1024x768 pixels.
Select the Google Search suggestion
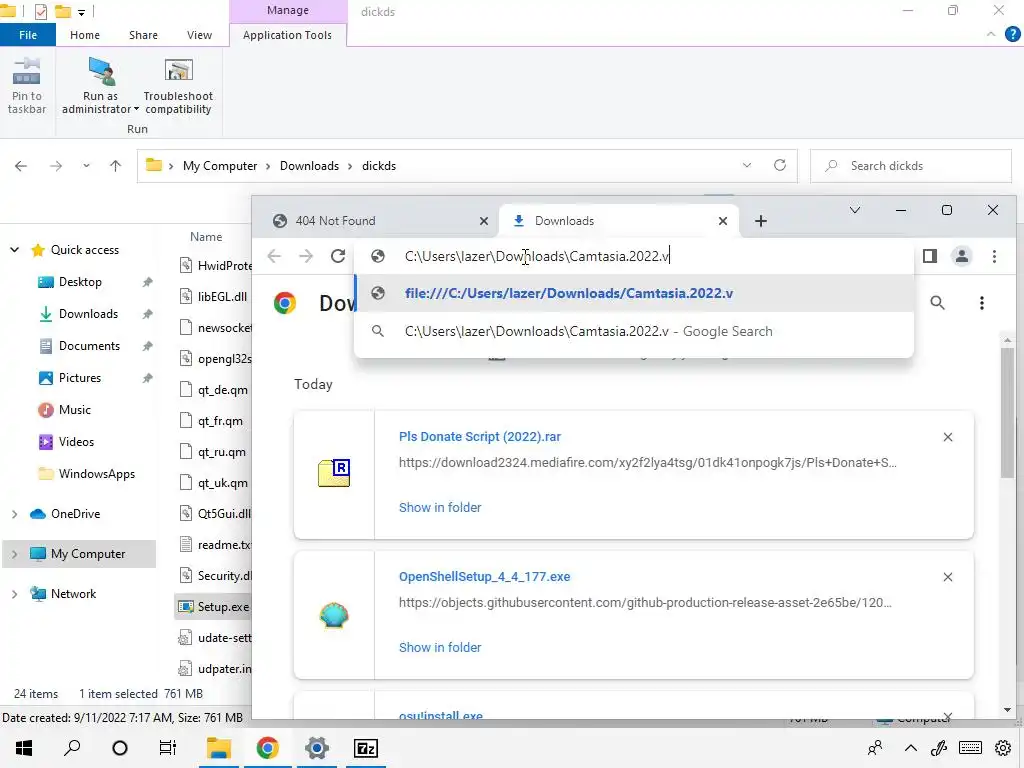click(633, 331)
